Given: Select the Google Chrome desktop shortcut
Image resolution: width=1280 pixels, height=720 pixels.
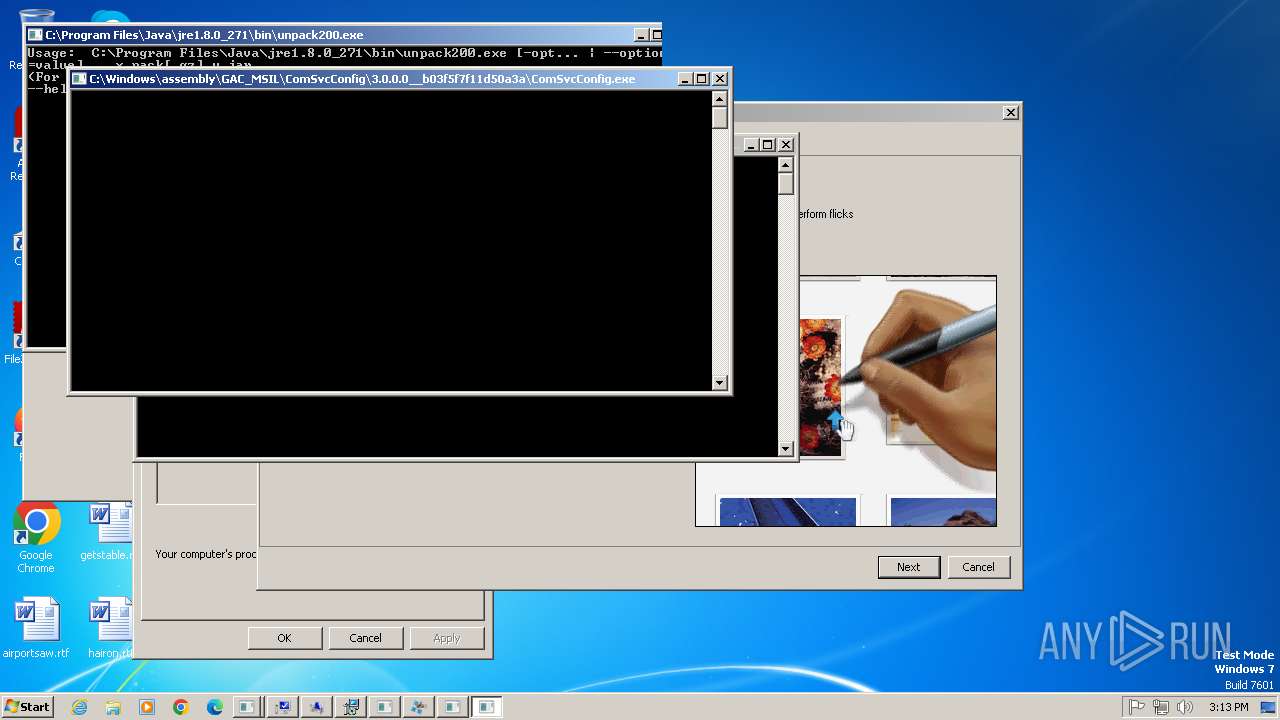Looking at the screenshot, I should pos(36,538).
